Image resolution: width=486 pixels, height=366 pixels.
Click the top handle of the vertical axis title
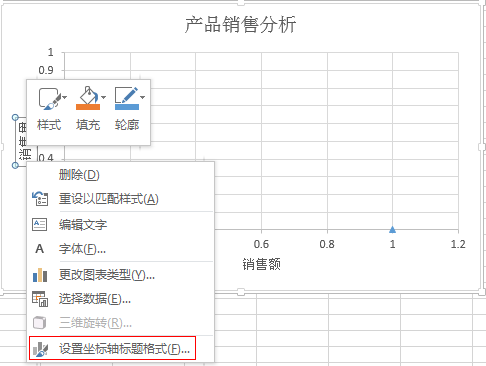click(x=15, y=117)
